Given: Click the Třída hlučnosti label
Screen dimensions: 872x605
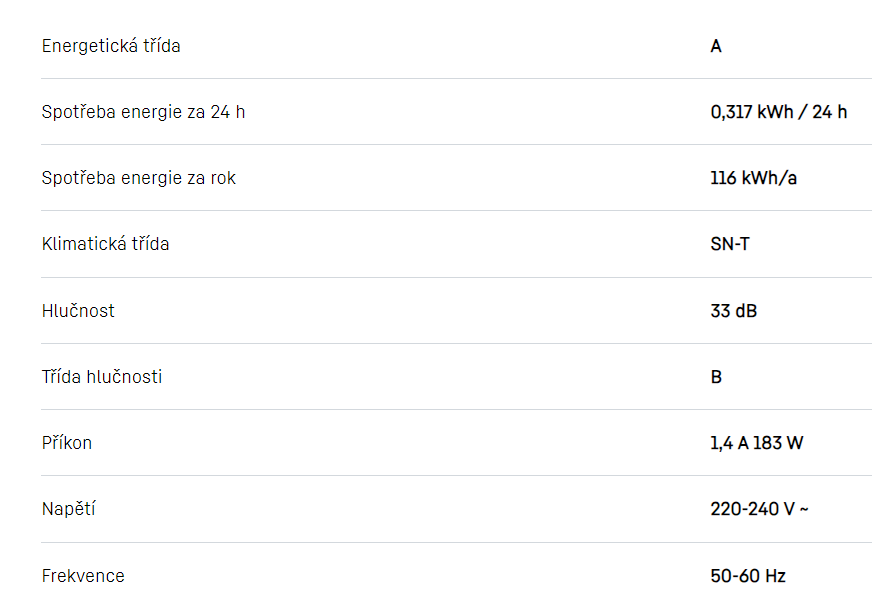Looking at the screenshot, I should tap(102, 377).
